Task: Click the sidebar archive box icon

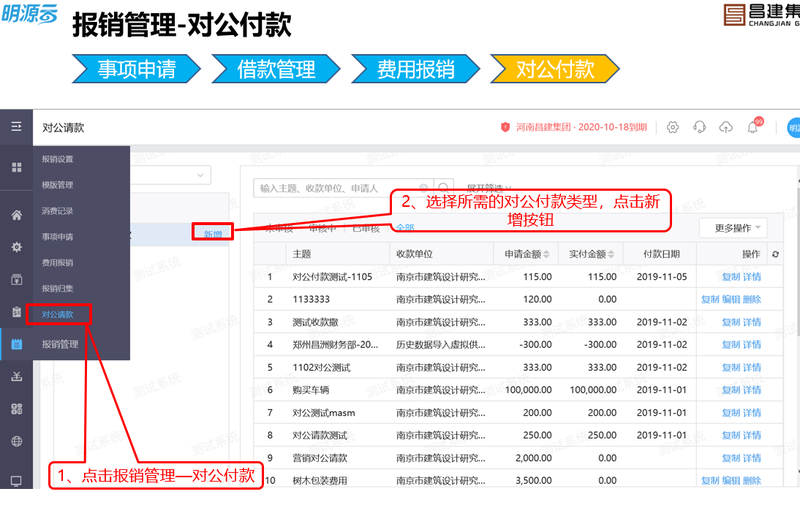Action: pyautogui.click(x=16, y=280)
